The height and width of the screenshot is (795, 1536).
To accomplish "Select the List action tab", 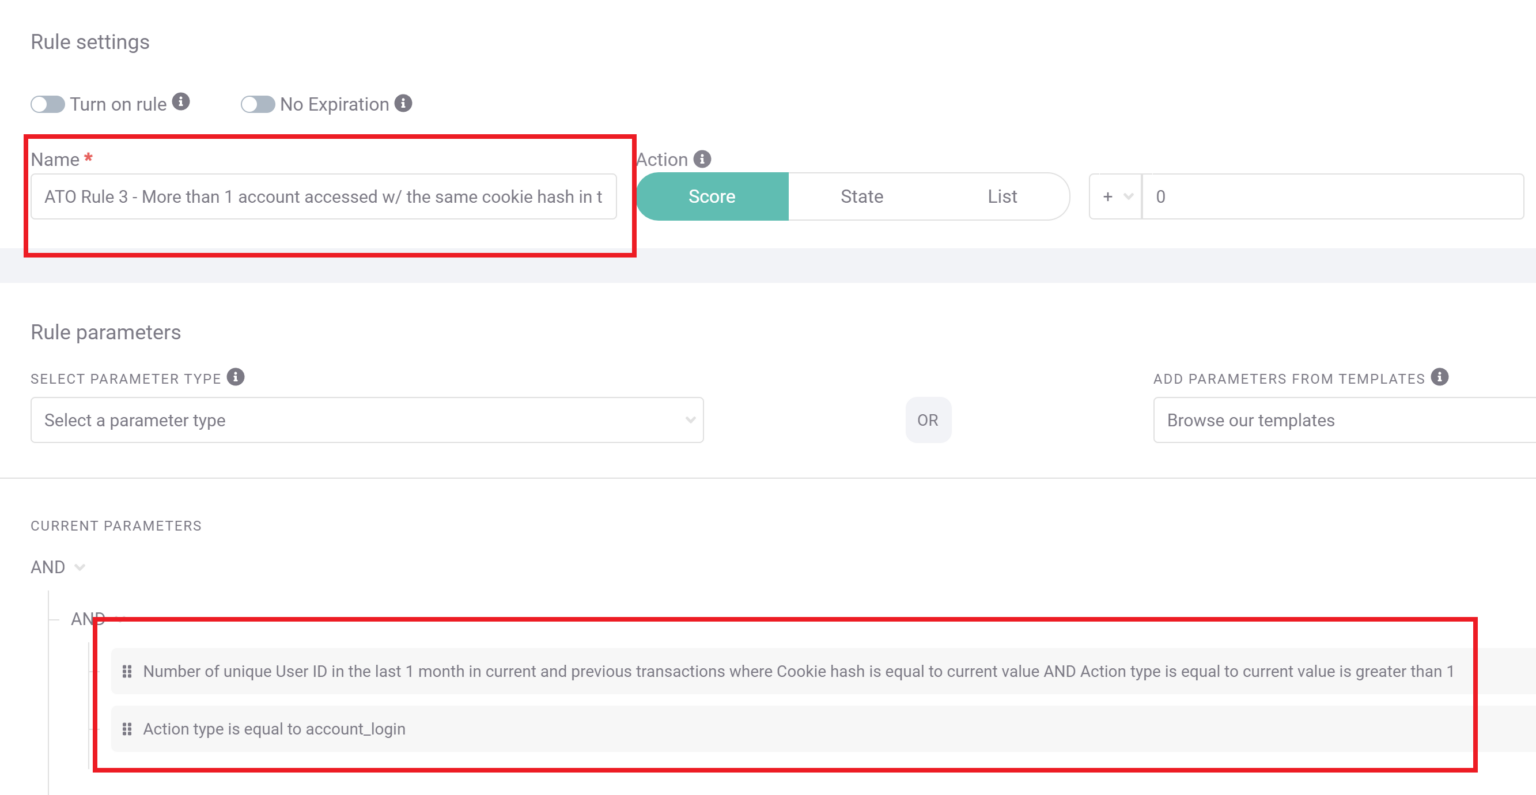I will (1001, 196).
